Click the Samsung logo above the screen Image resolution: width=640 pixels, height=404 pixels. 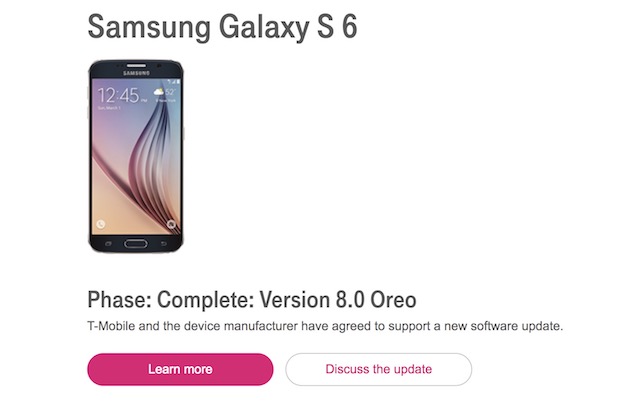(136, 73)
